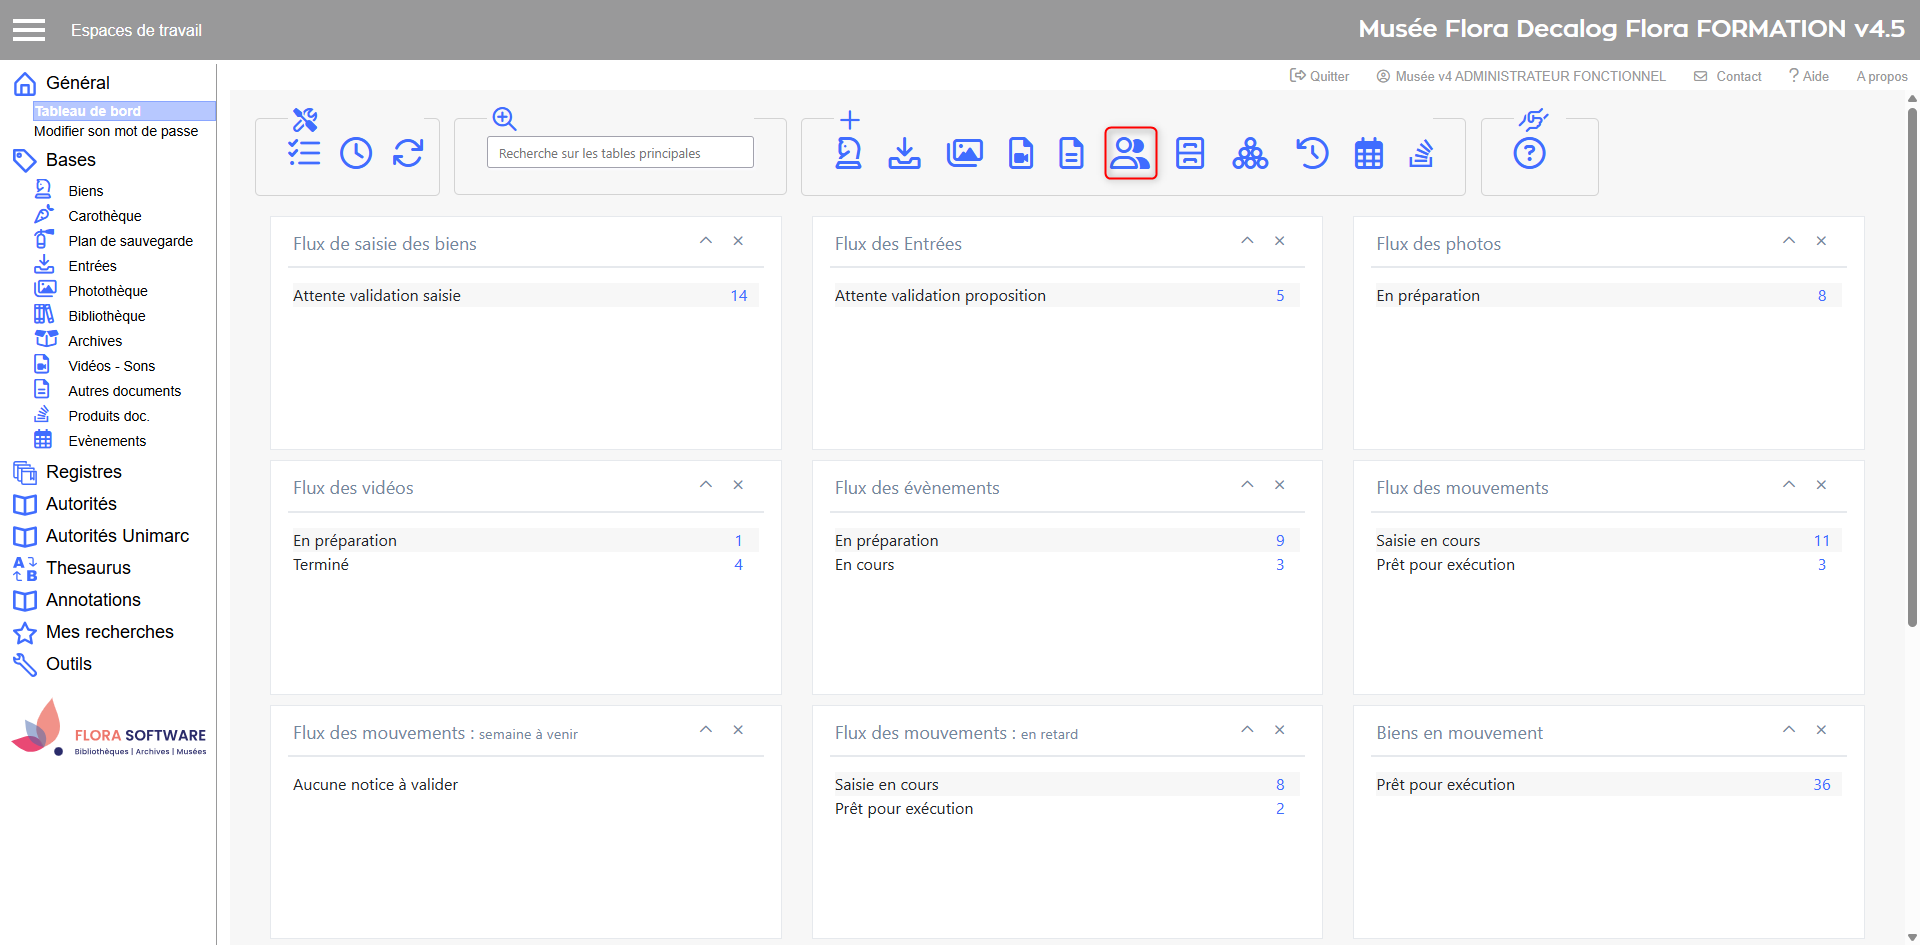This screenshot has height=945, width=1920.
Task: Close the Biens en mouvement panel
Action: tap(1821, 730)
